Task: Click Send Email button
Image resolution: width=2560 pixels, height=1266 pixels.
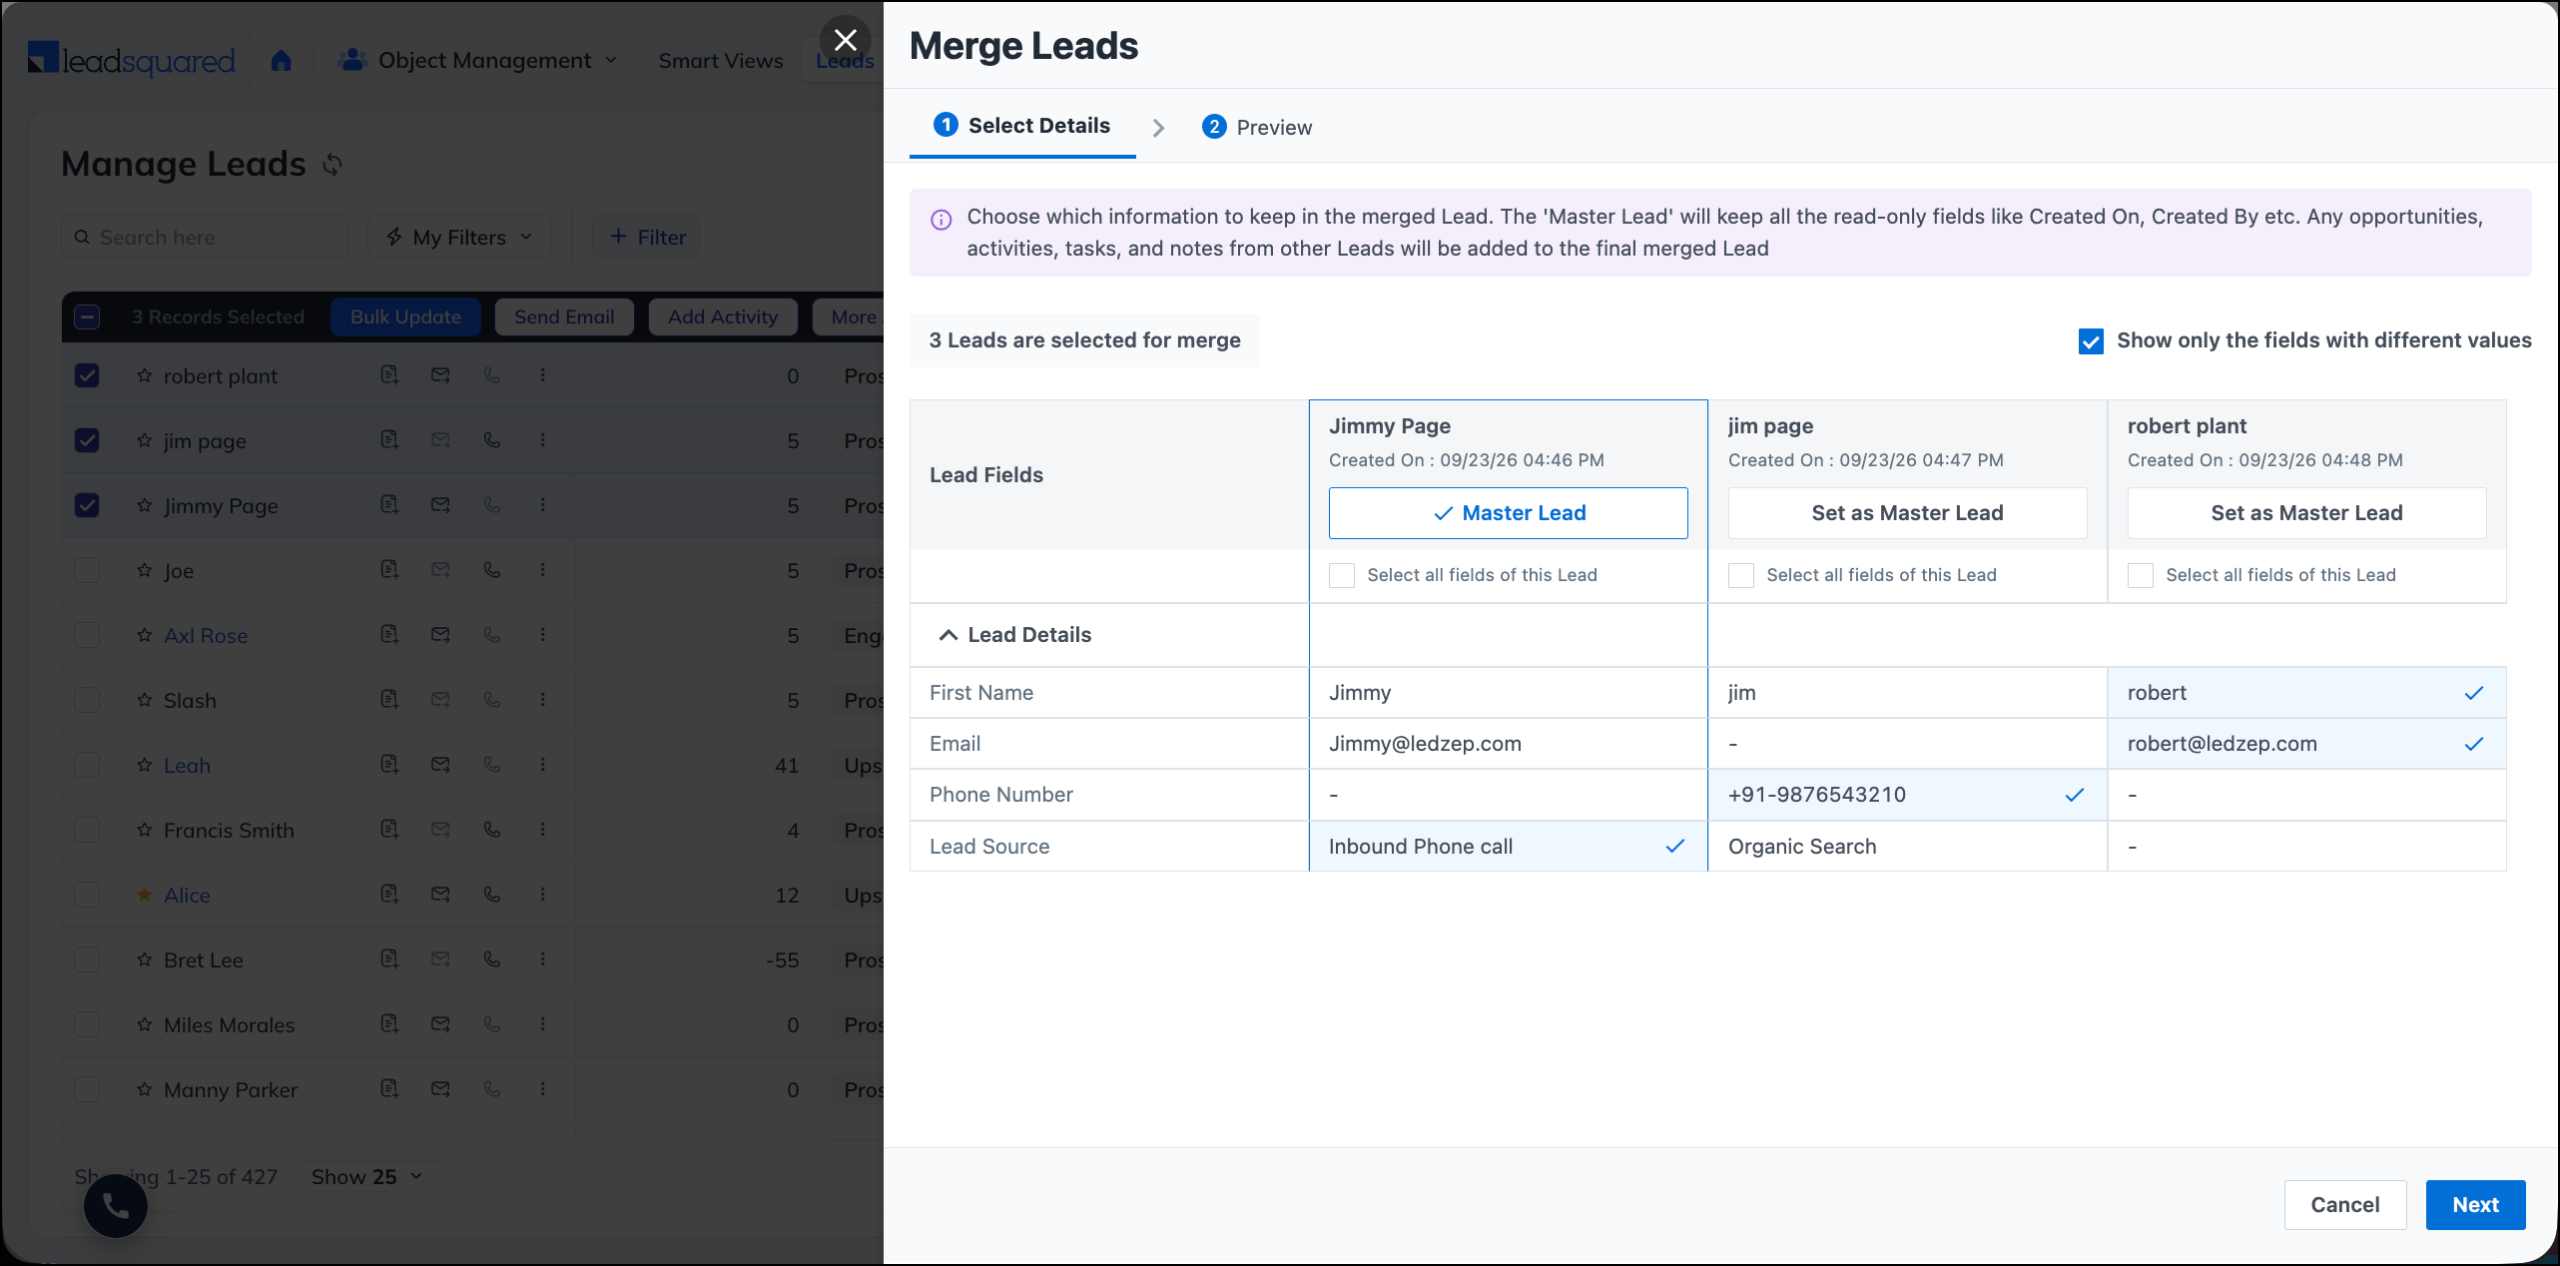Action: pyautogui.click(x=564, y=317)
